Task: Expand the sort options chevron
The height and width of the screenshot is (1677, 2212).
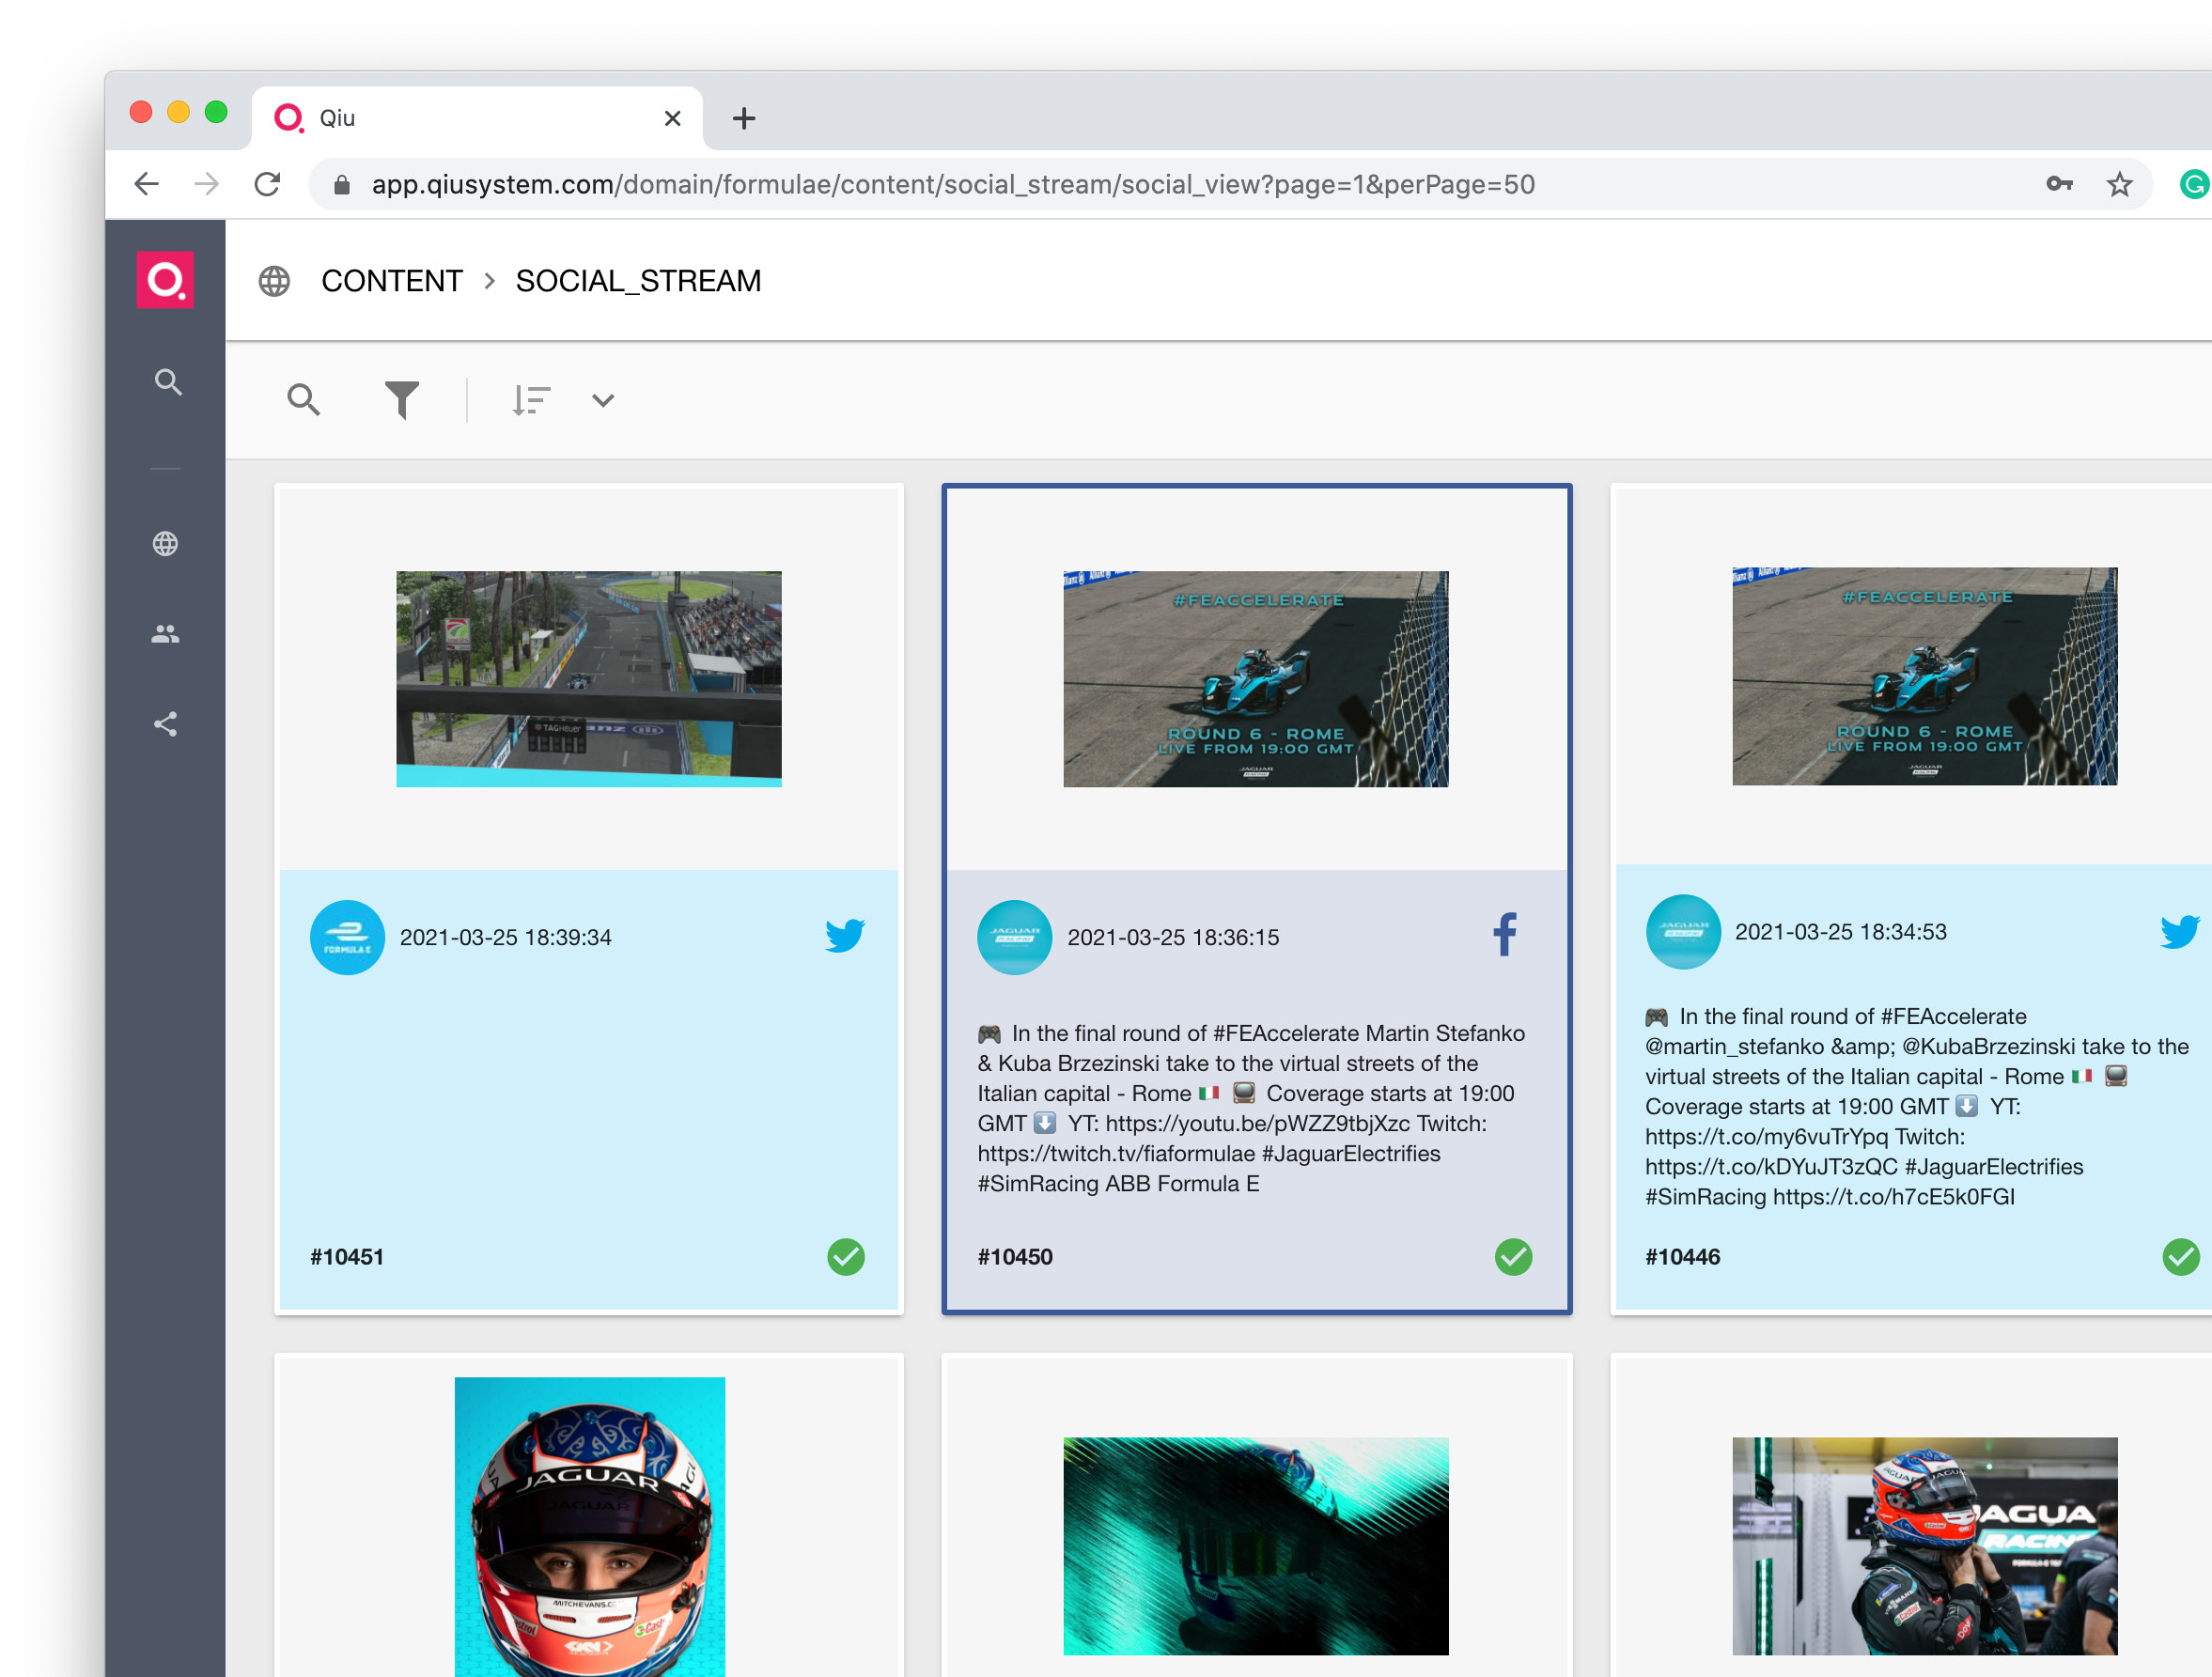Action: [603, 400]
